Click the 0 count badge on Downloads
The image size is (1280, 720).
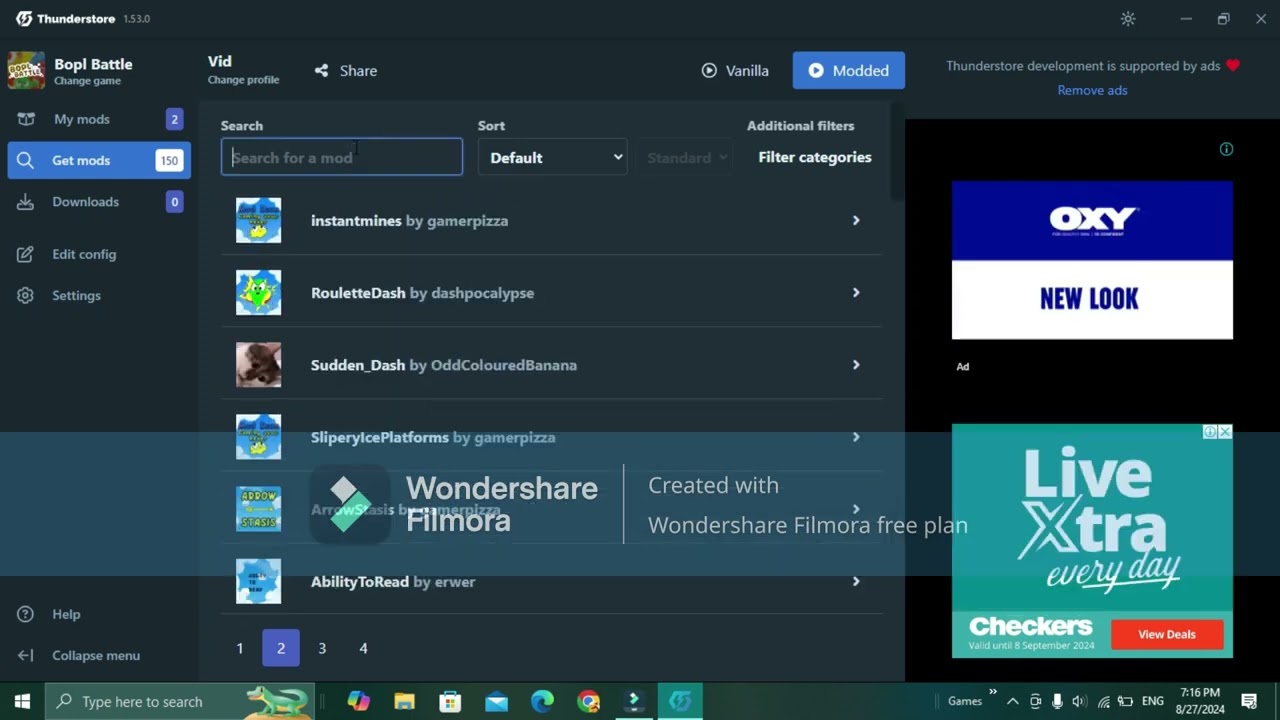(x=174, y=202)
